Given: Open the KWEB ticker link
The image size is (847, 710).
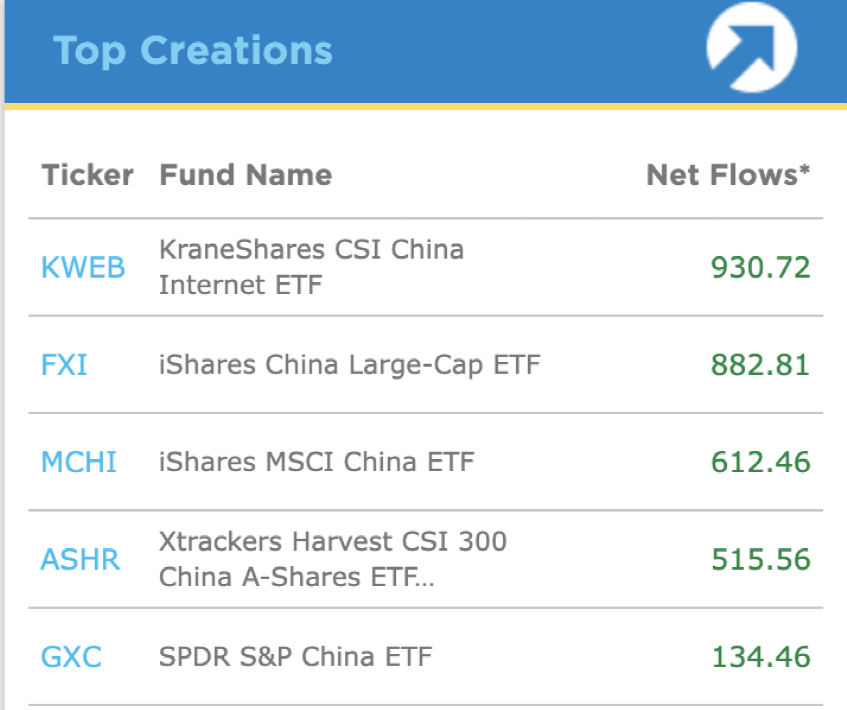Looking at the screenshot, I should 83,268.
